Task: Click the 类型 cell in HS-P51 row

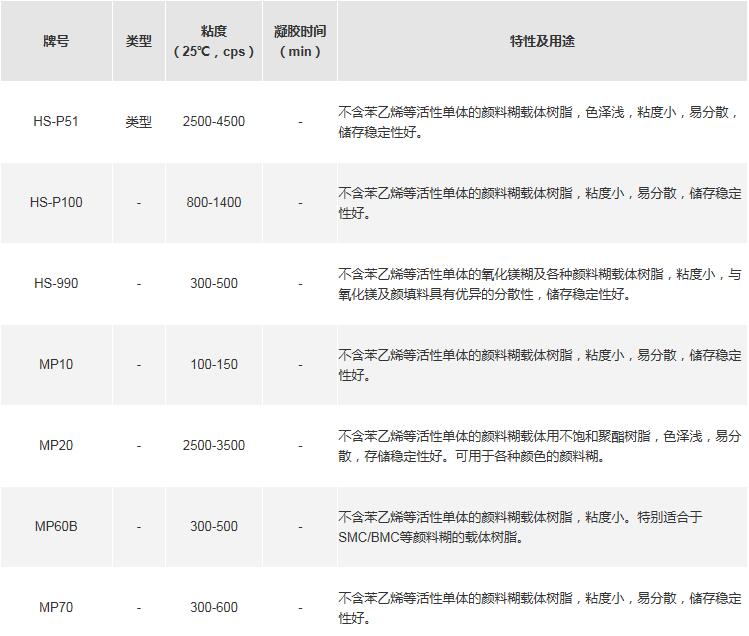Action: pyautogui.click(x=139, y=122)
